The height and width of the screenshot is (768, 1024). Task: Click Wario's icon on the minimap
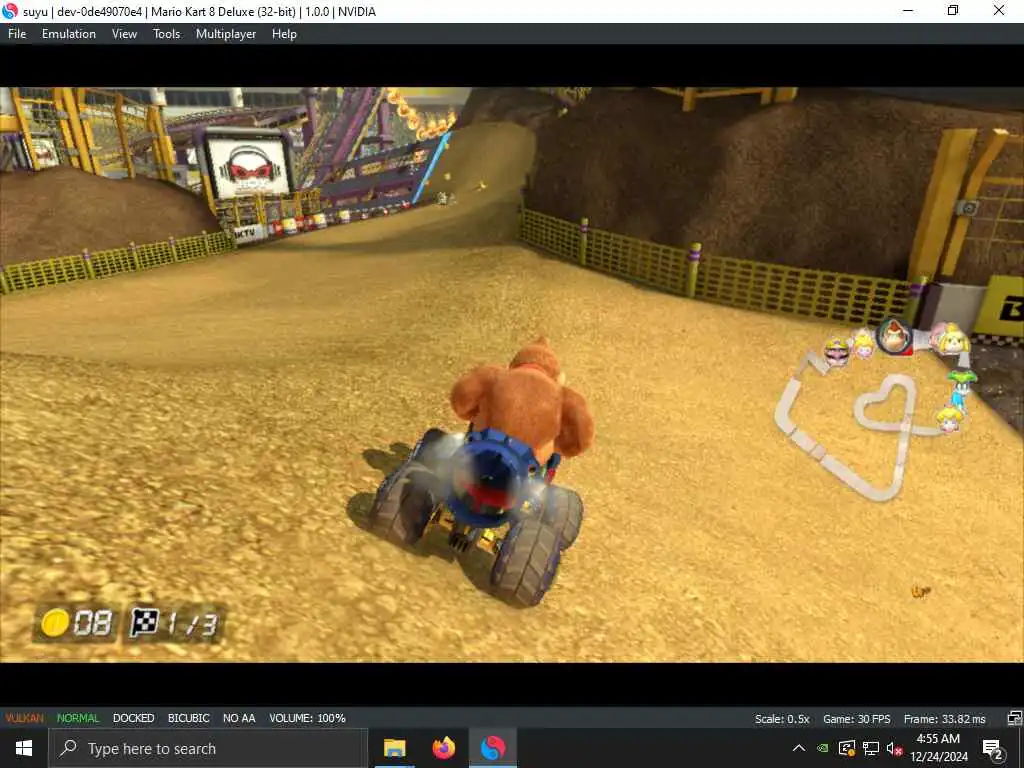tap(837, 352)
